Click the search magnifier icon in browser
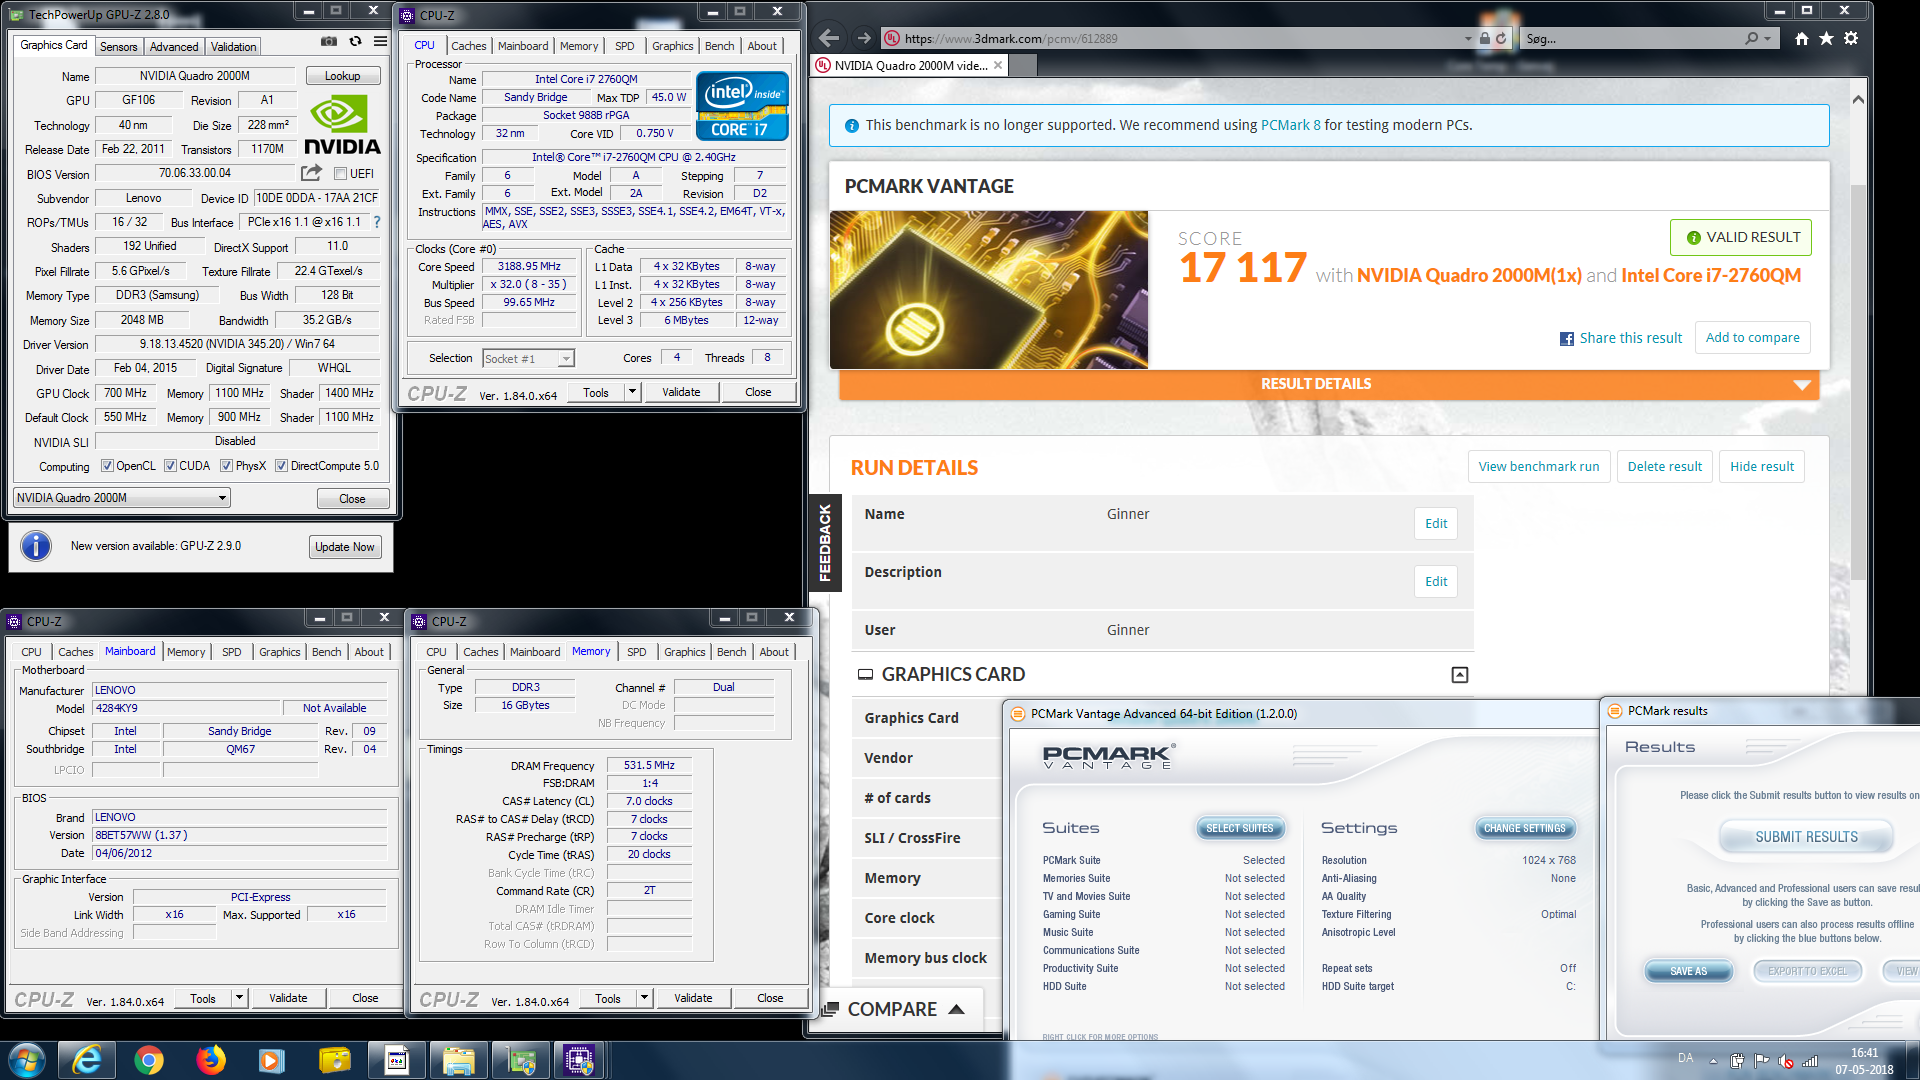 point(1751,39)
